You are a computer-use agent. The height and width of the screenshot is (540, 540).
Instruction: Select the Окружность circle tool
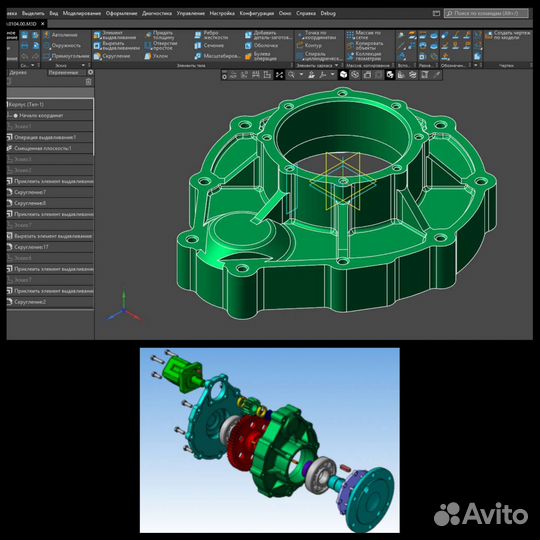click(x=62, y=45)
